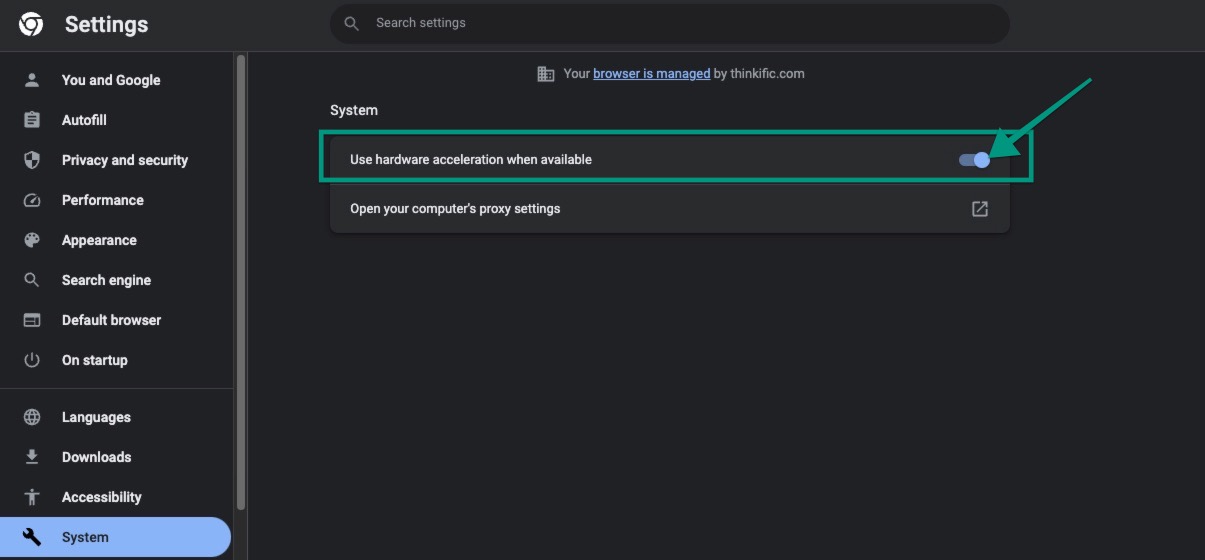
Task: Click the Downloads arrow icon
Action: [x=32, y=457]
